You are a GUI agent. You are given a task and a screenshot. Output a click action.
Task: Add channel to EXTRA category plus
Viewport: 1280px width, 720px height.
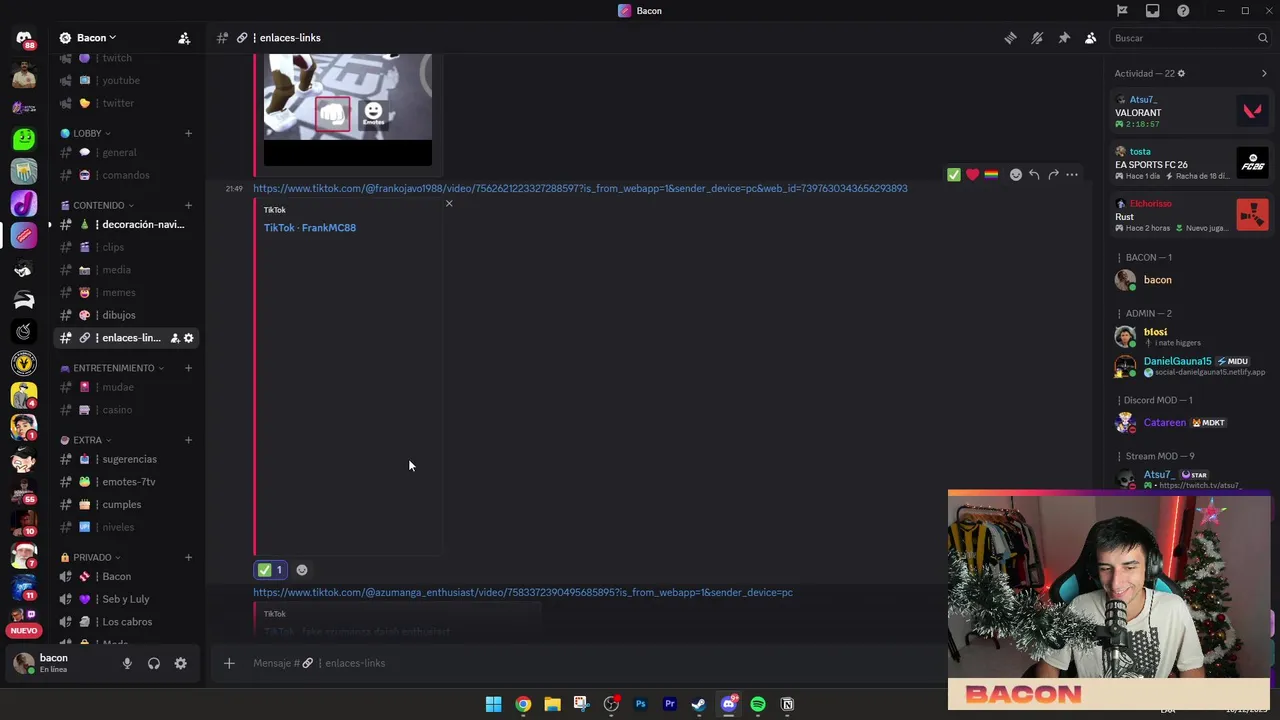click(x=188, y=440)
